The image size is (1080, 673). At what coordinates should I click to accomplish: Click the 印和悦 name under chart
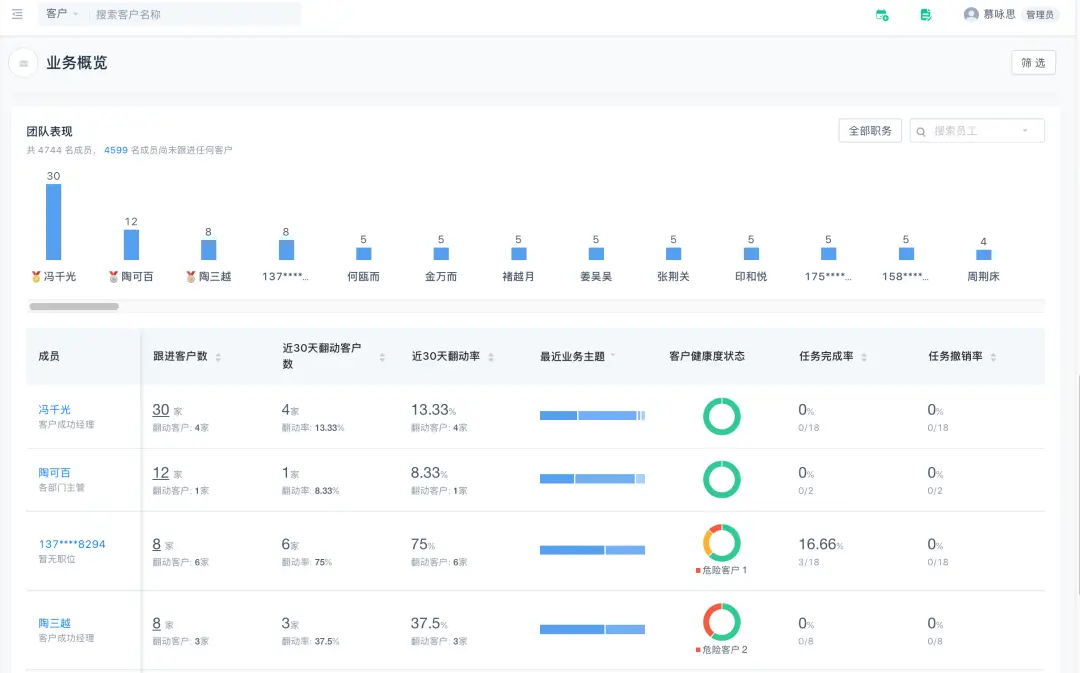pyautogui.click(x=751, y=276)
